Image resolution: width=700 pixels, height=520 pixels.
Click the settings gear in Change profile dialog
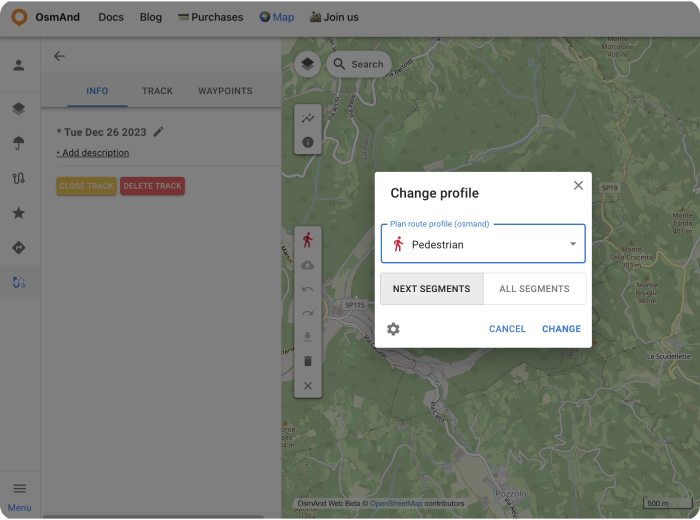[x=393, y=329]
